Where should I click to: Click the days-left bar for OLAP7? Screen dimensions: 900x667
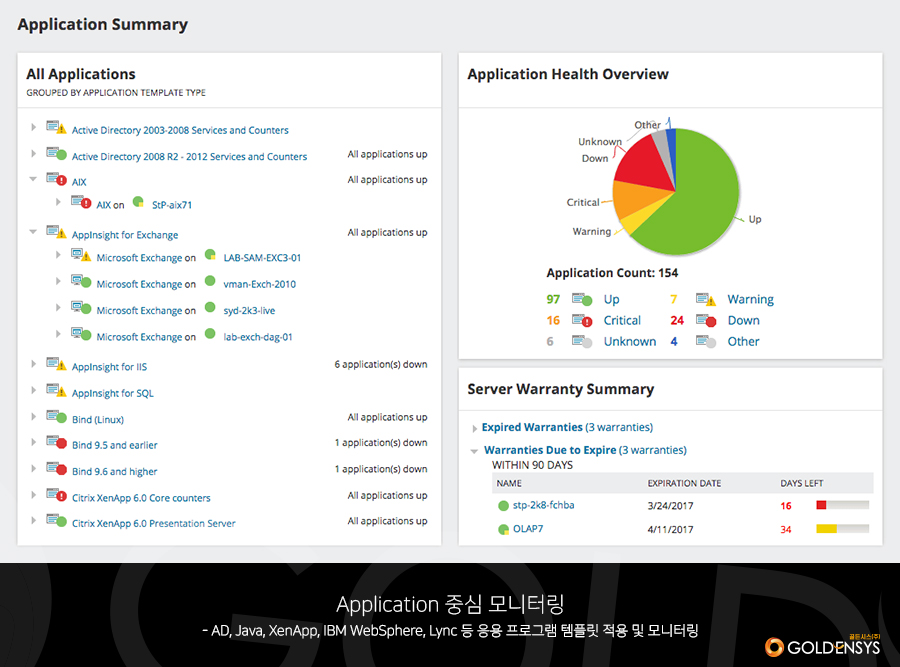coord(842,529)
